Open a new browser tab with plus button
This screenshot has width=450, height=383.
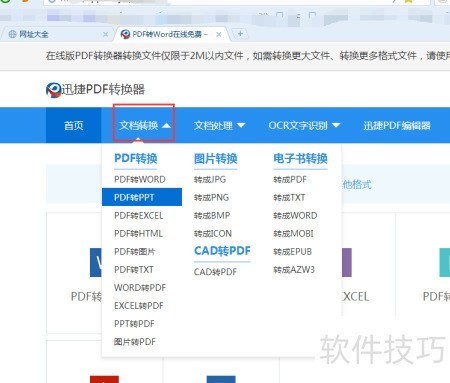(x=240, y=34)
